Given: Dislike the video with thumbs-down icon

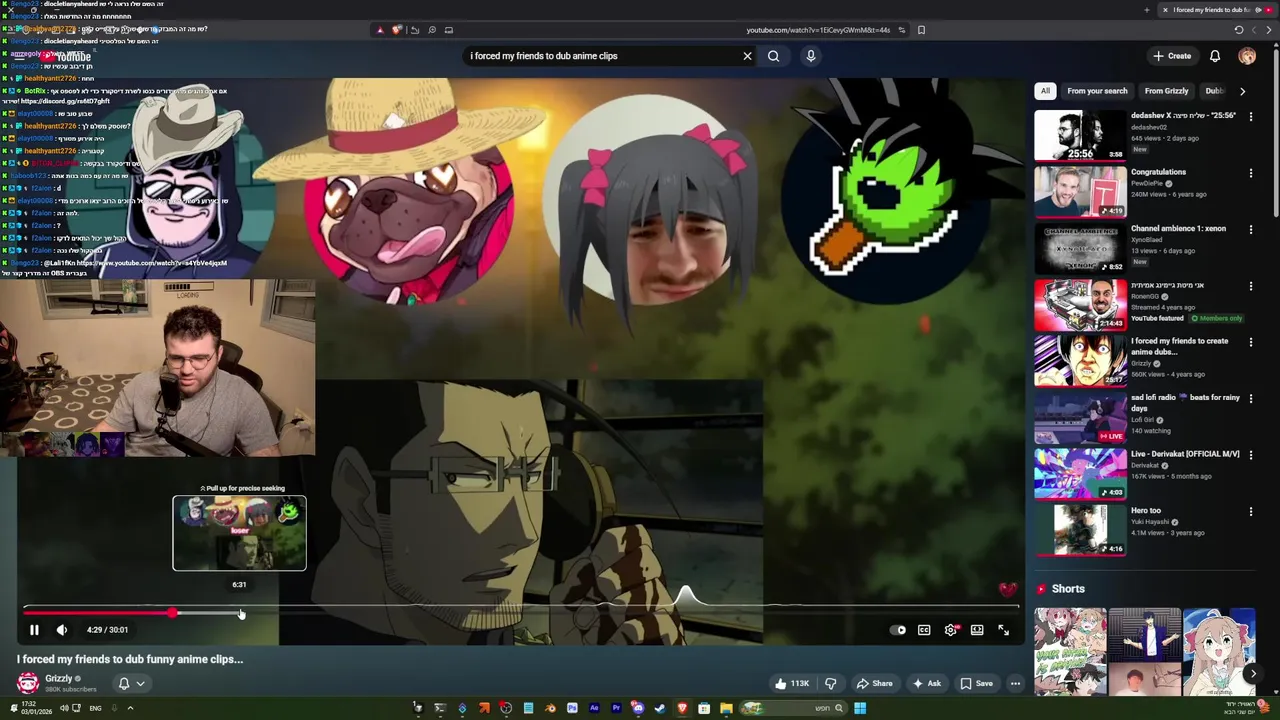Looking at the screenshot, I should click(x=830, y=684).
